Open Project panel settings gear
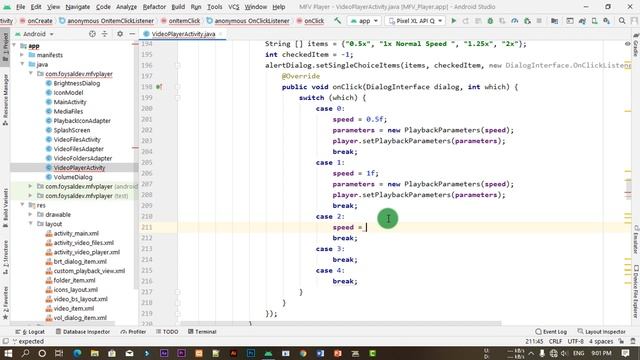 click(120, 34)
